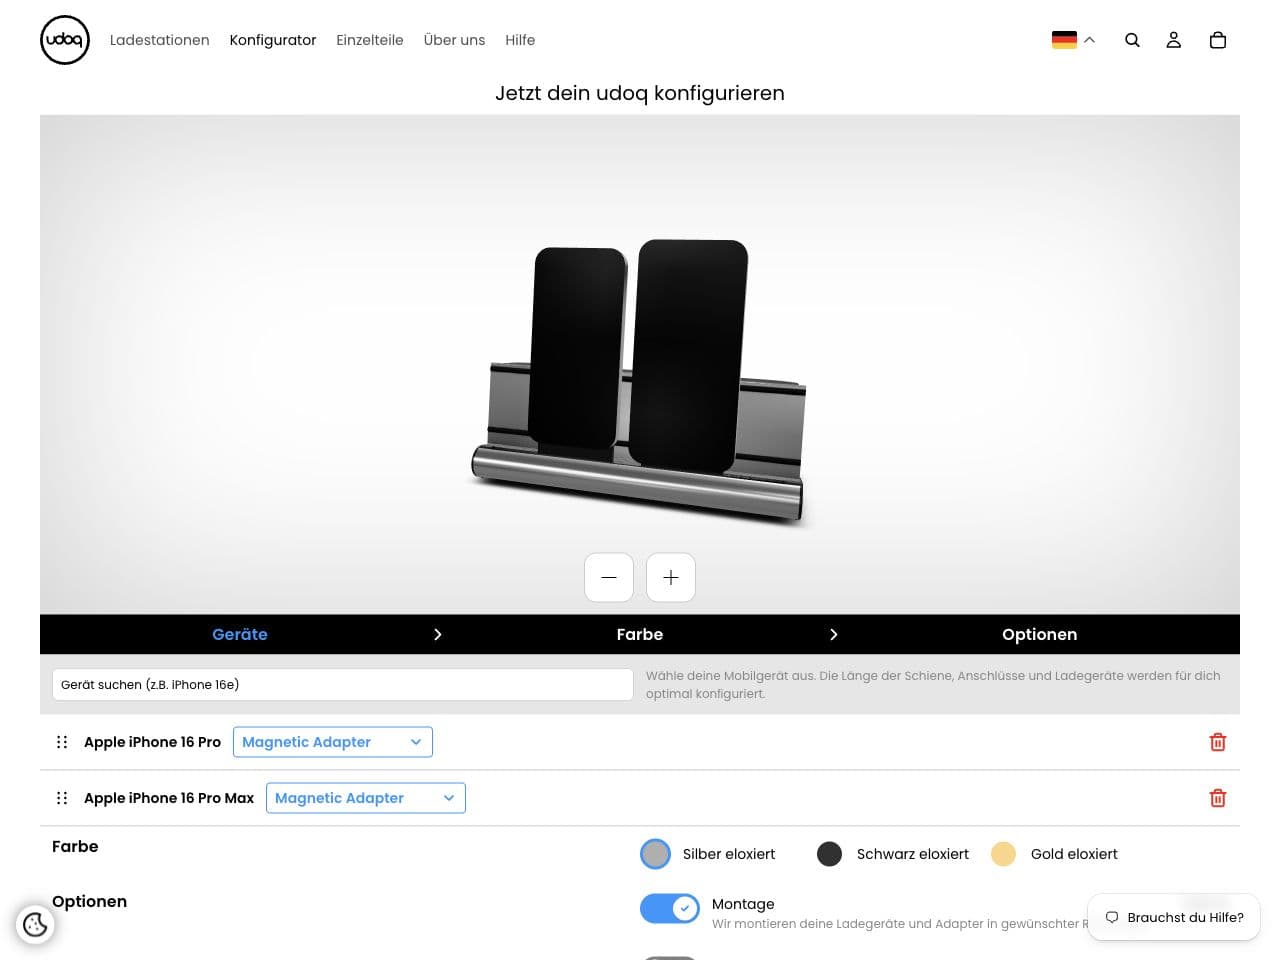Expand the language selector chevron

1090,40
